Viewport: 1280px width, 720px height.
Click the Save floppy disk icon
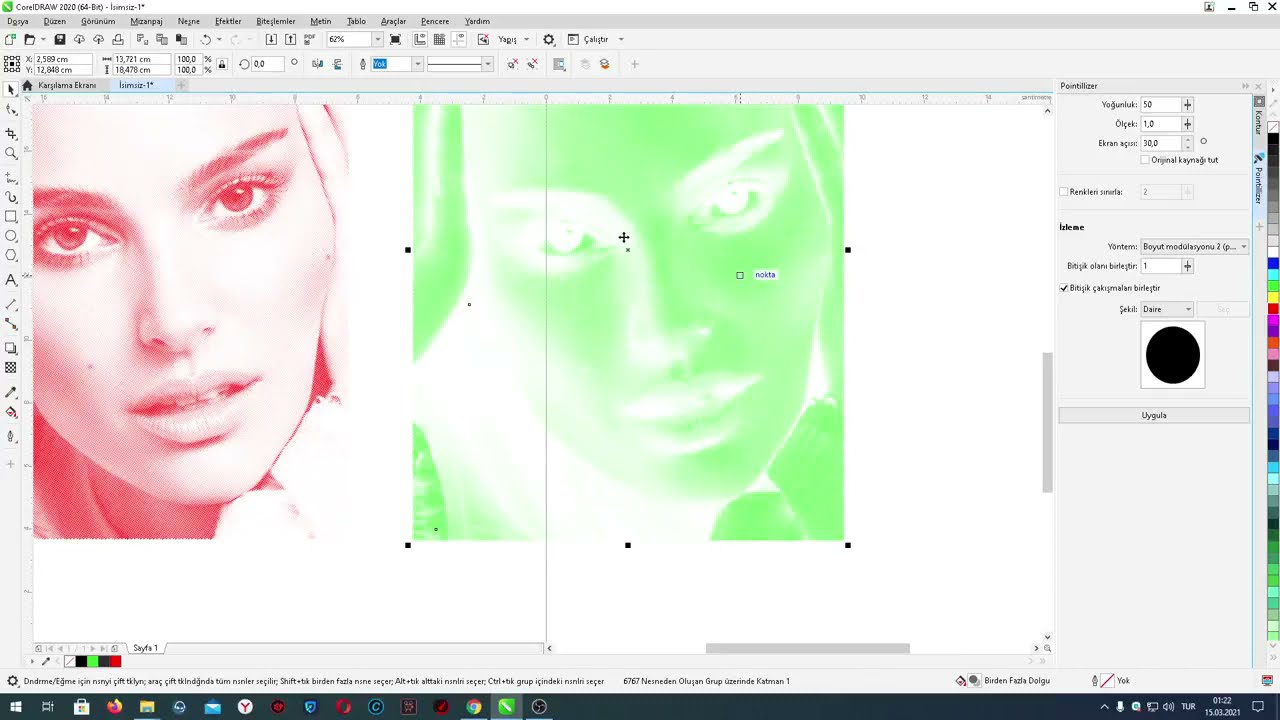(x=60, y=39)
